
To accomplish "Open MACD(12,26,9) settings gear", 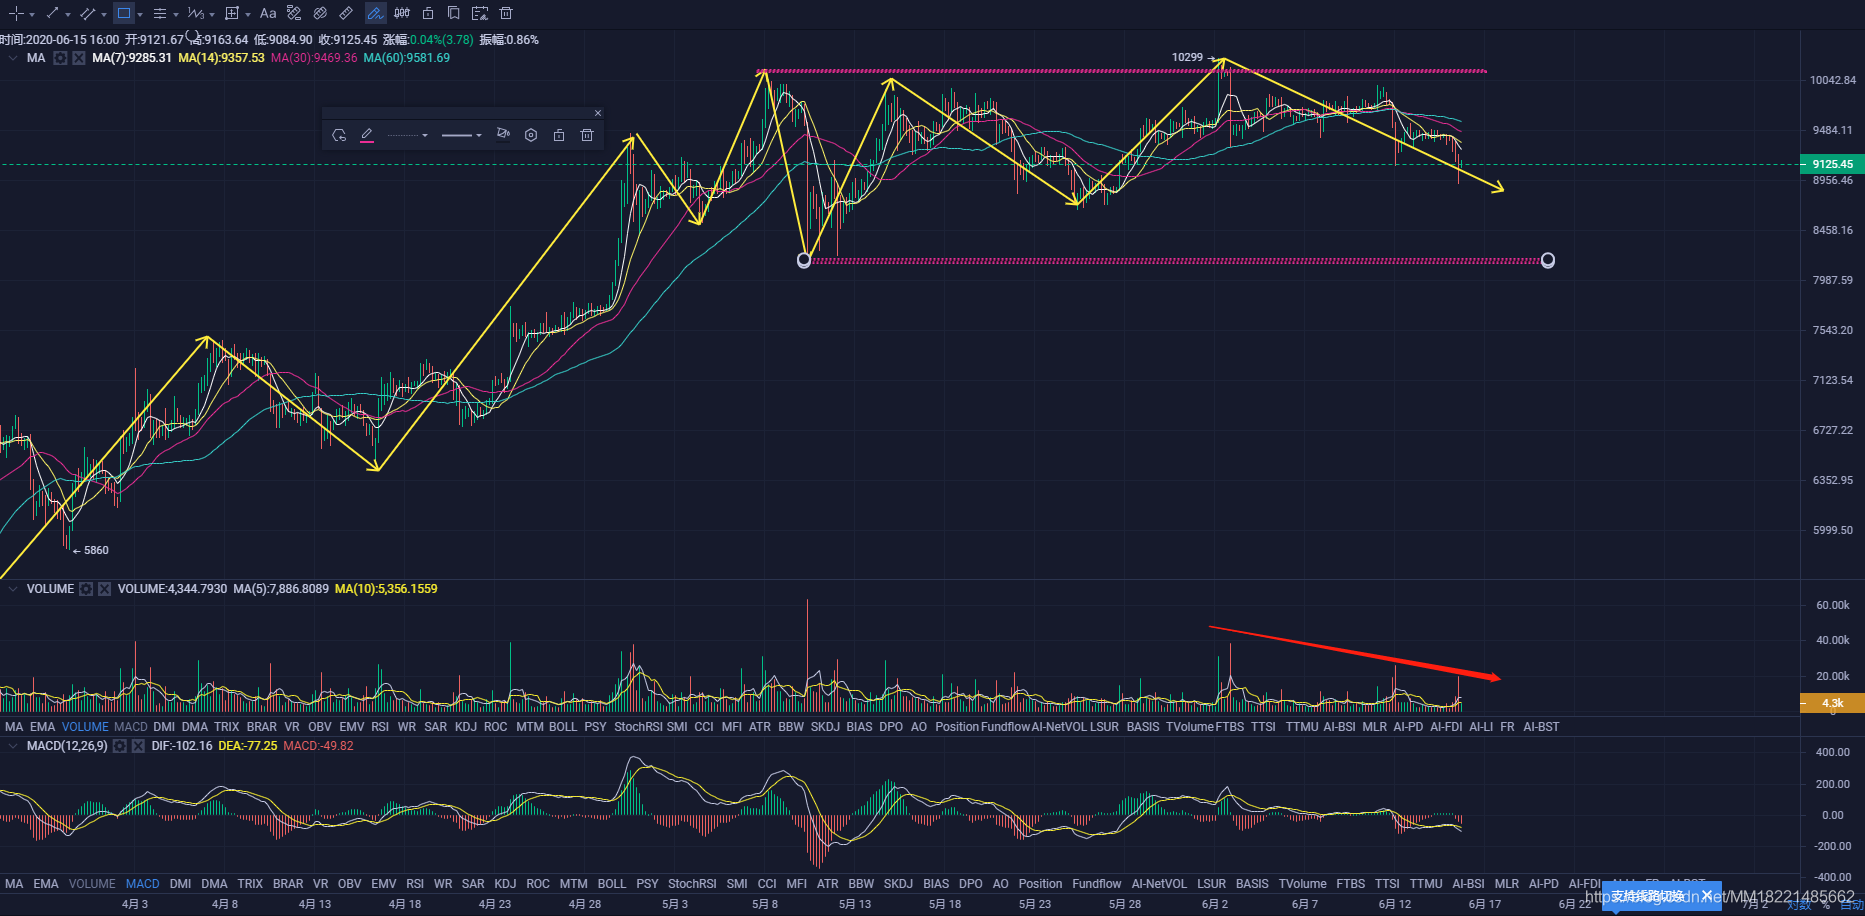I will pyautogui.click(x=120, y=746).
